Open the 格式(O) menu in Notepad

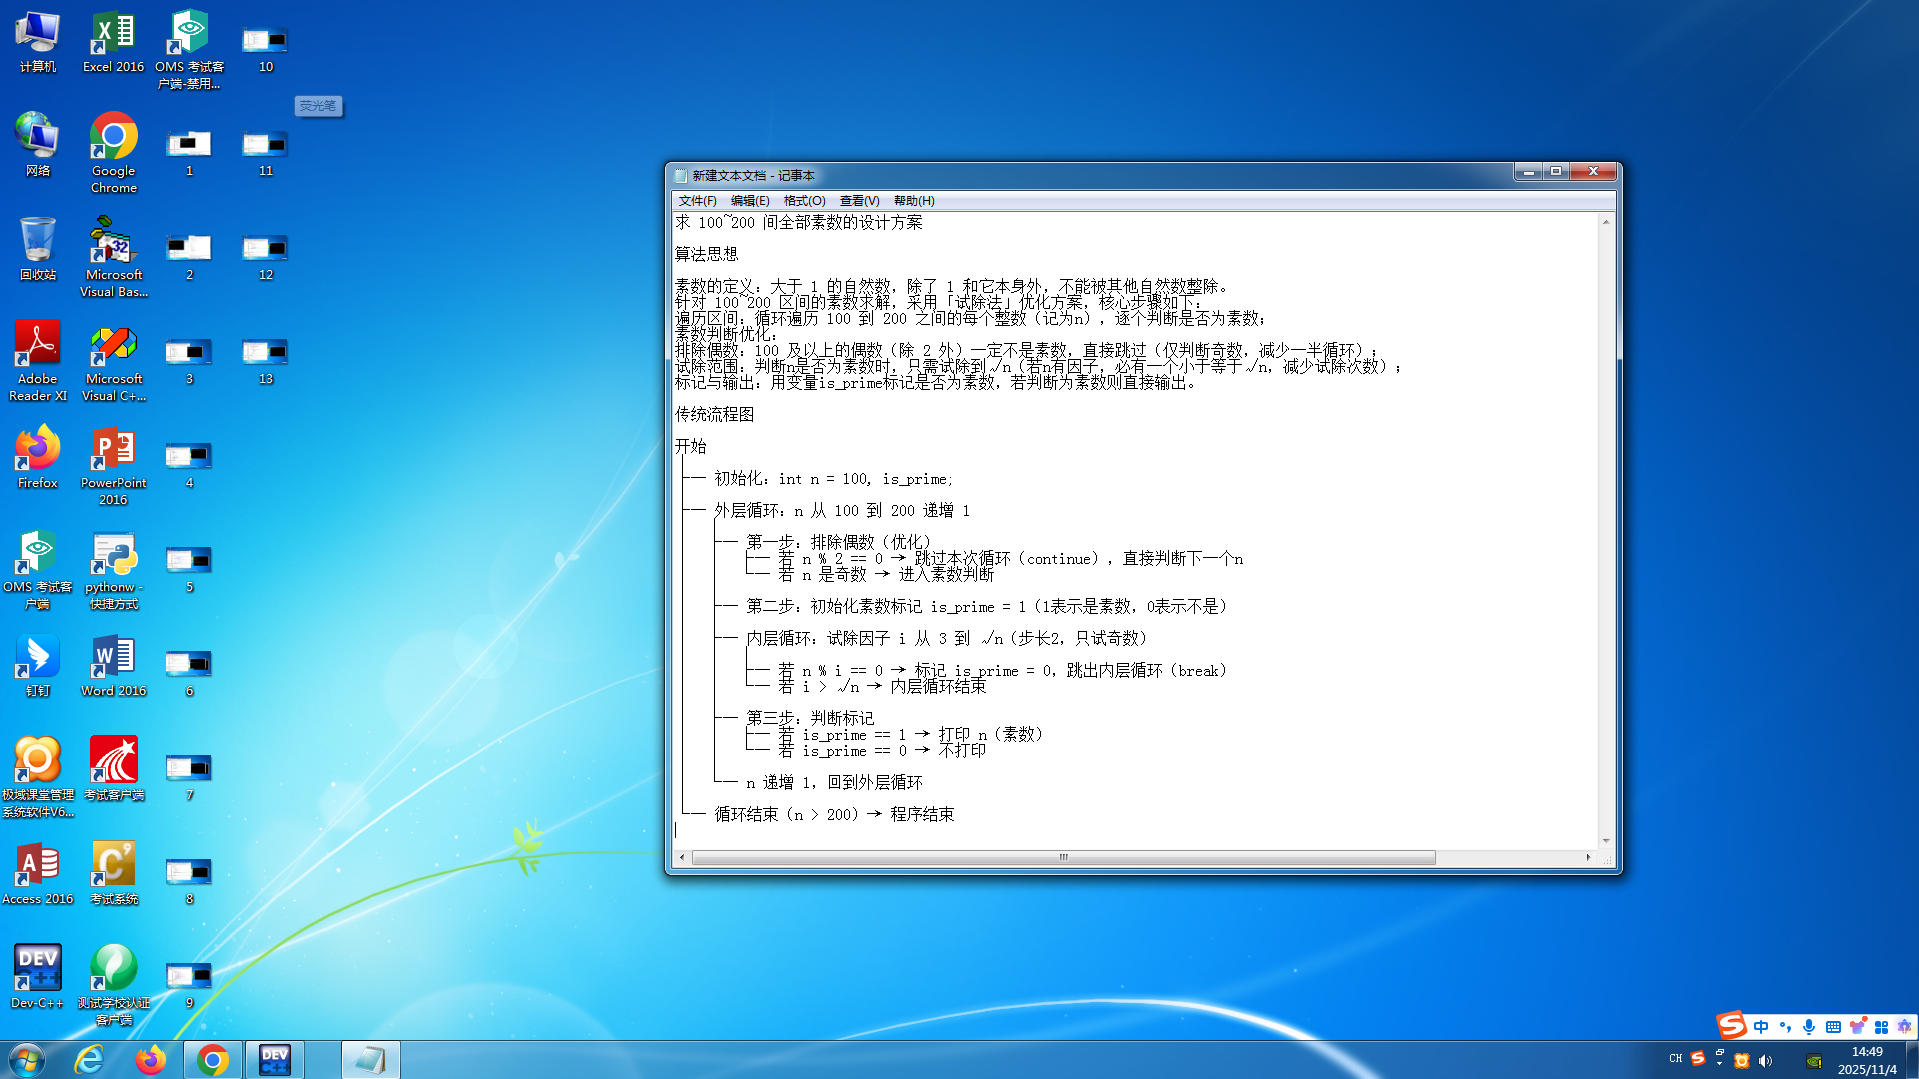pos(804,201)
